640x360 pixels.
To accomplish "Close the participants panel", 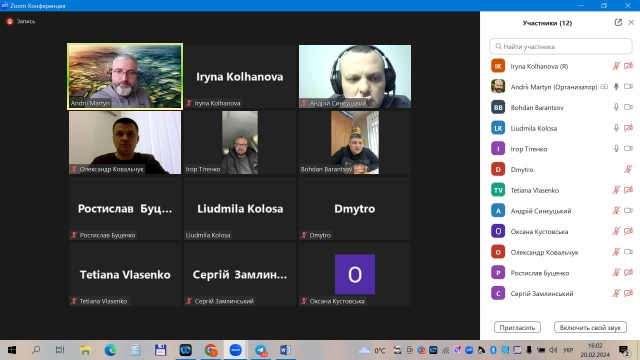I will click(x=631, y=22).
